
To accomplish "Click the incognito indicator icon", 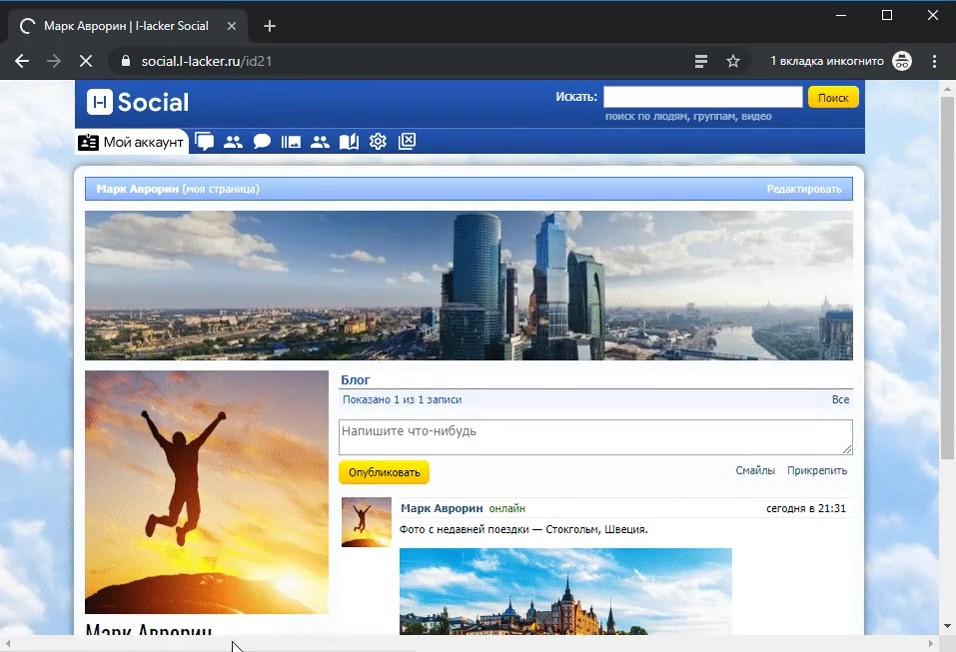I will [x=901, y=61].
